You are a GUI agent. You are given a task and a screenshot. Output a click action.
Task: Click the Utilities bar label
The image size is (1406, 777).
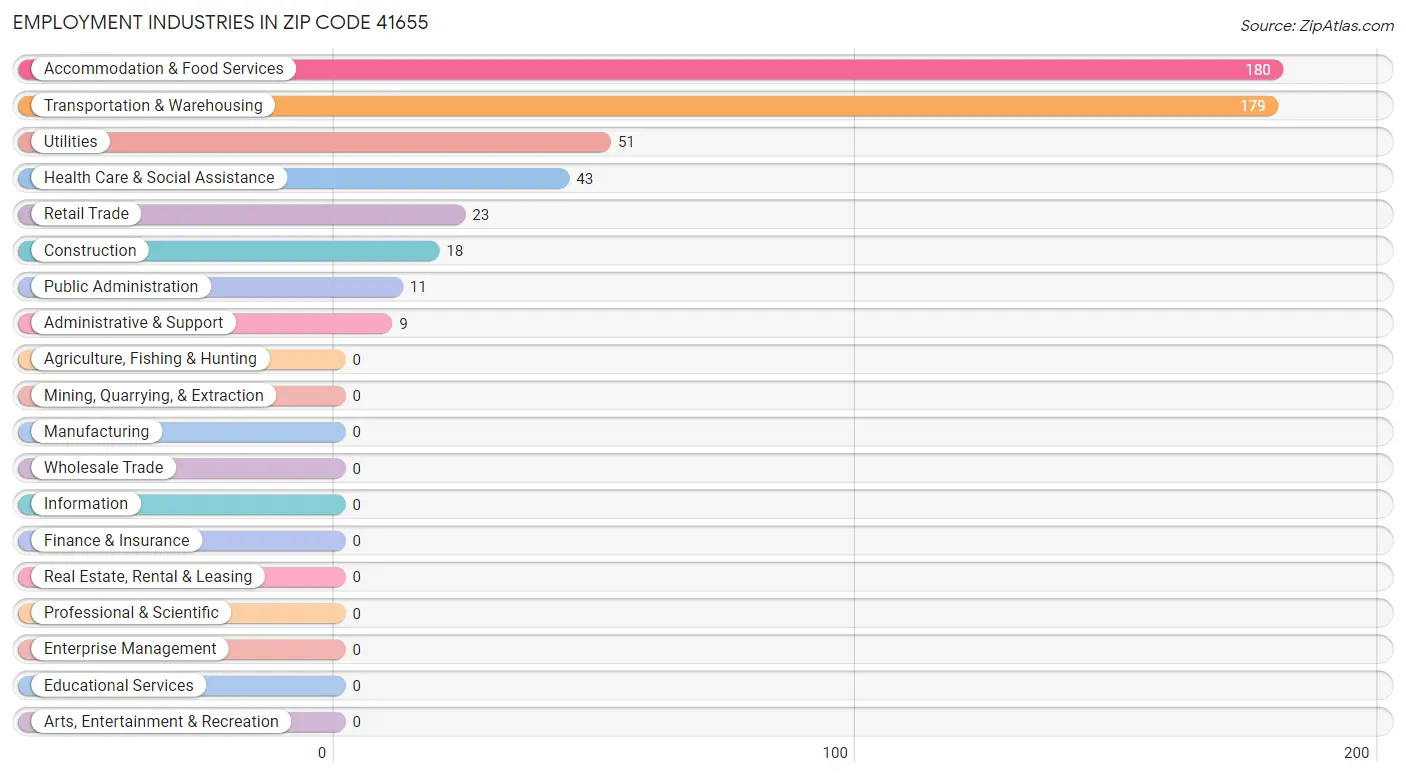click(x=70, y=141)
